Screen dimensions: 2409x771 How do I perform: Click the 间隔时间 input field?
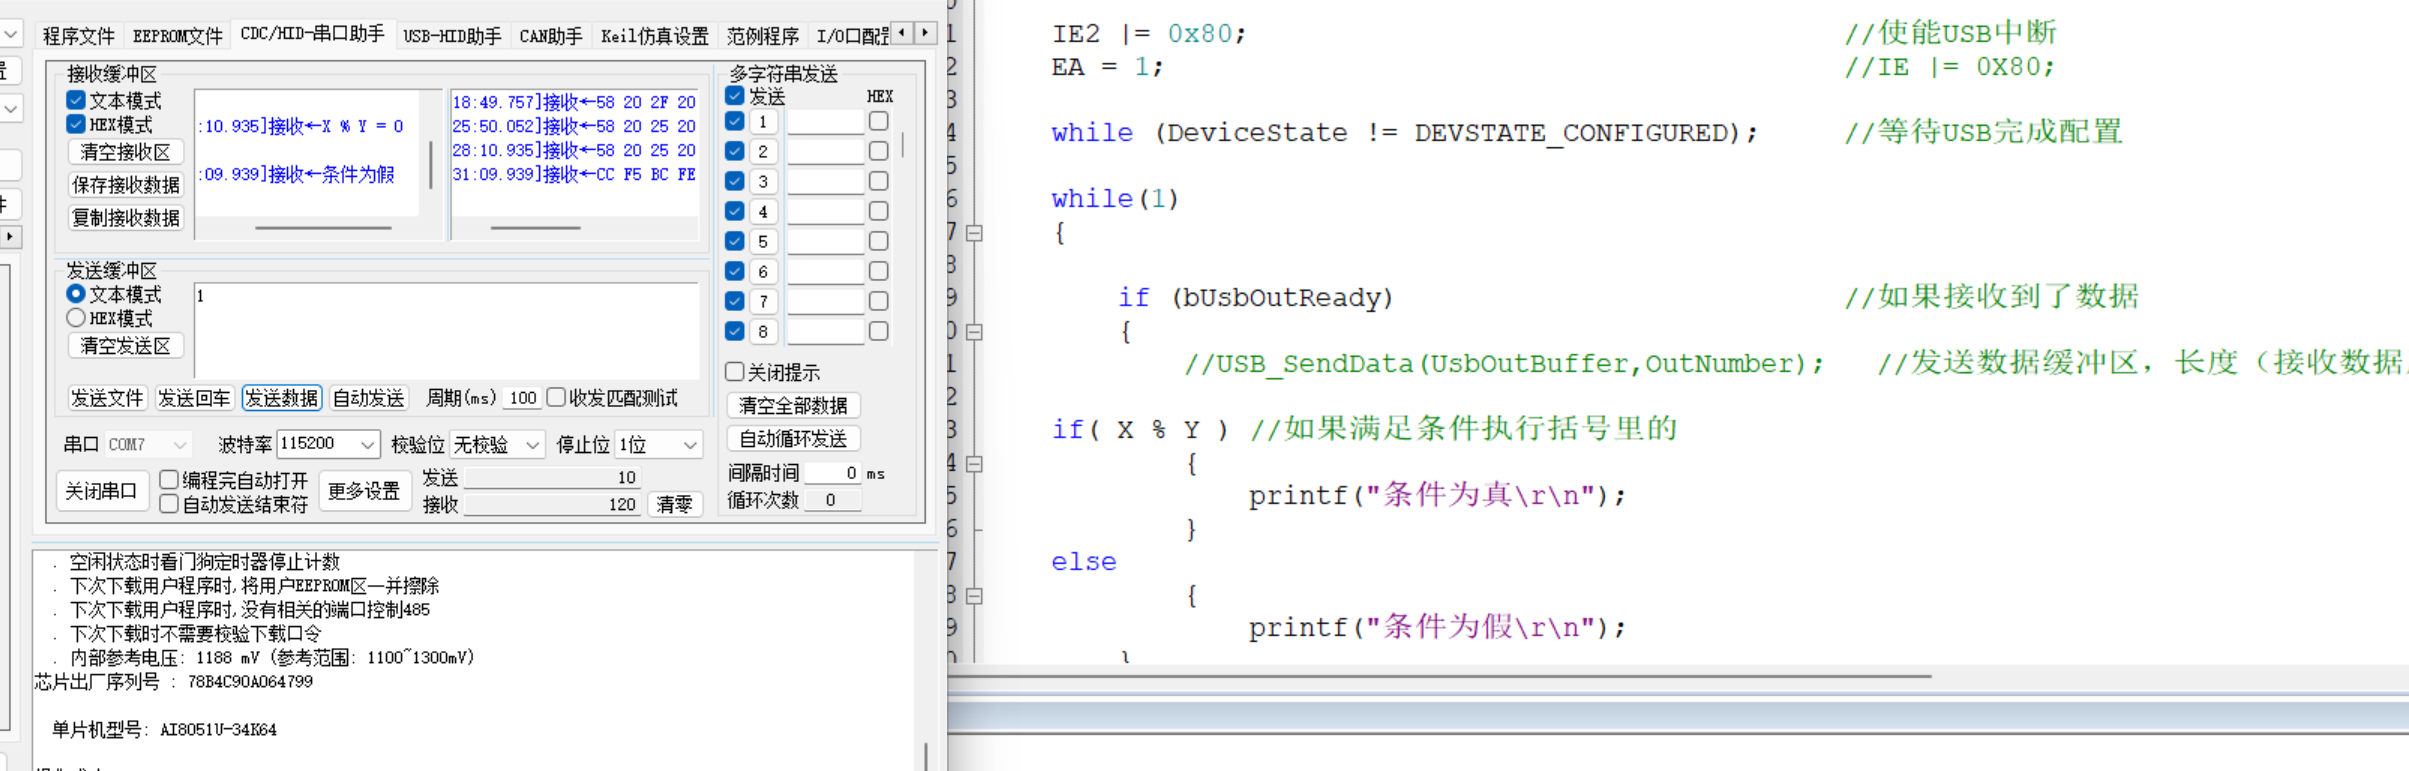(833, 472)
